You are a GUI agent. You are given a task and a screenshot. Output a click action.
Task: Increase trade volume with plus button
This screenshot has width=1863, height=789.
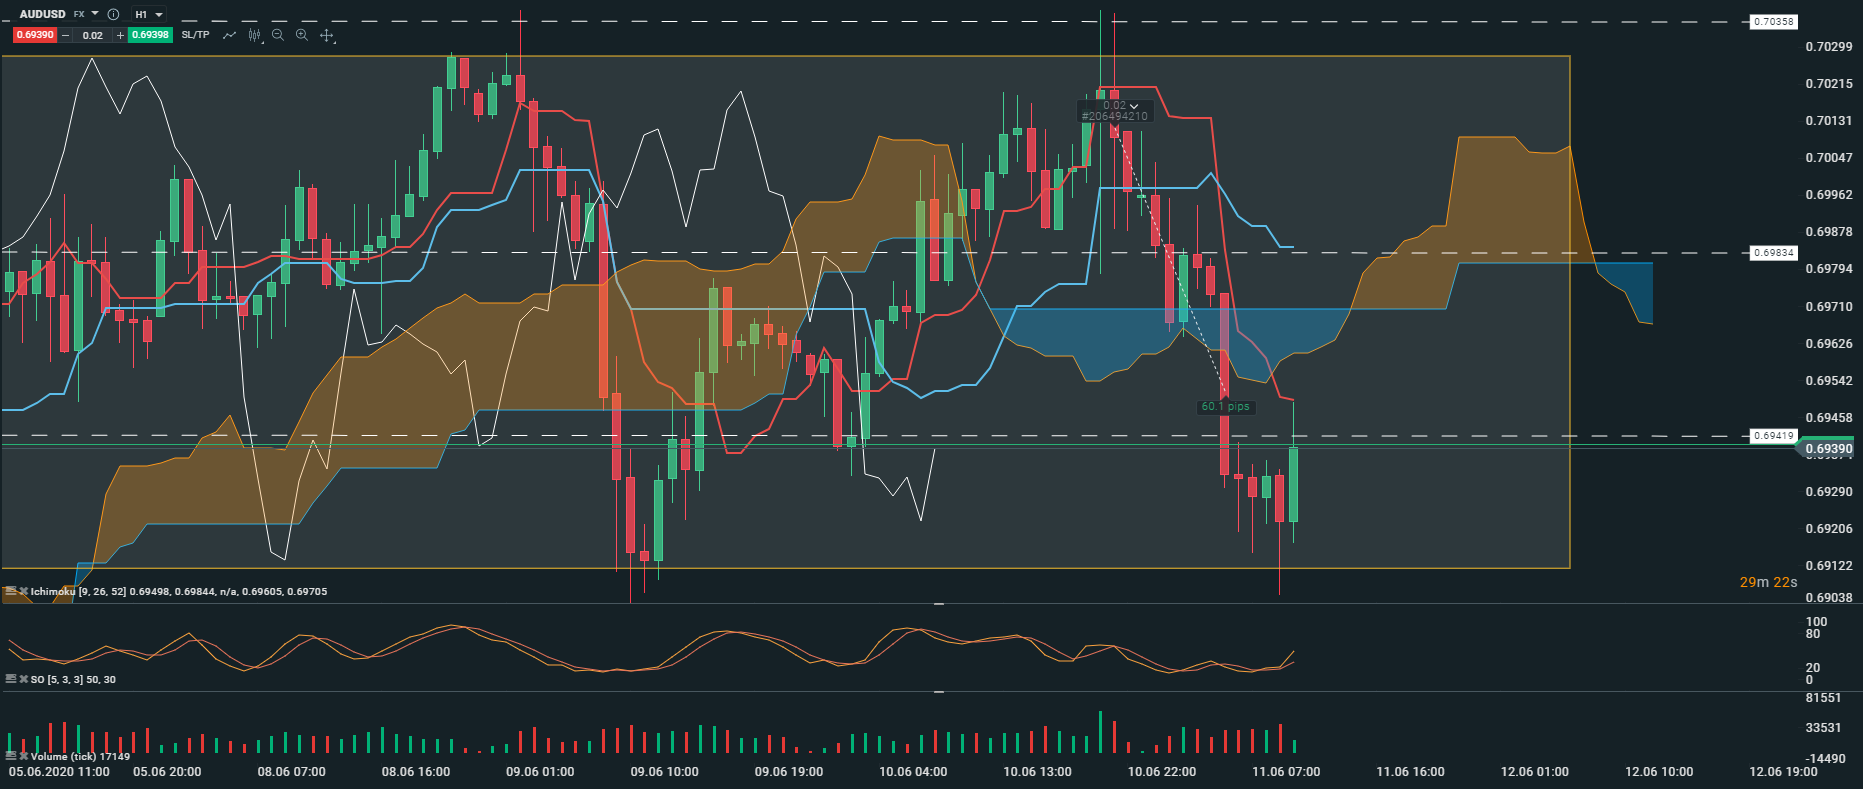tap(121, 35)
